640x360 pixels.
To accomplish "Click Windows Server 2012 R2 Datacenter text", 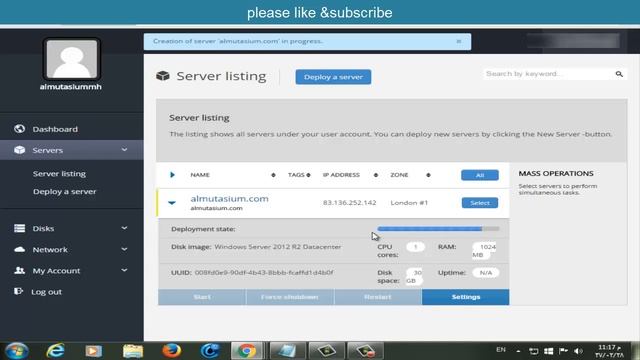I will point(278,247).
